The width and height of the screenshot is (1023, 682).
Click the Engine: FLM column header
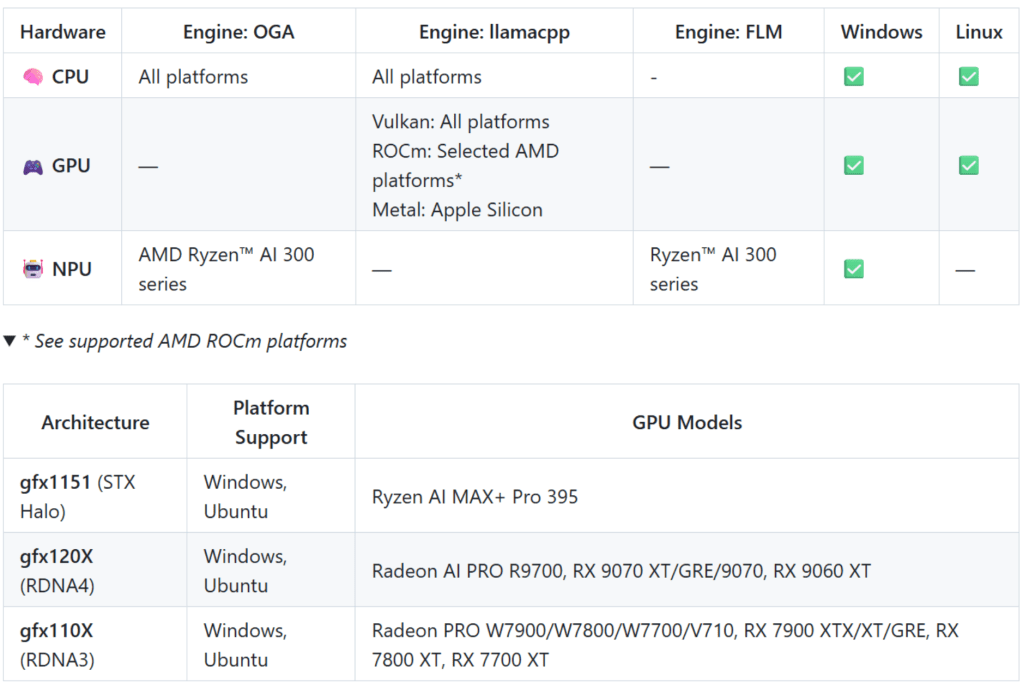click(x=728, y=32)
